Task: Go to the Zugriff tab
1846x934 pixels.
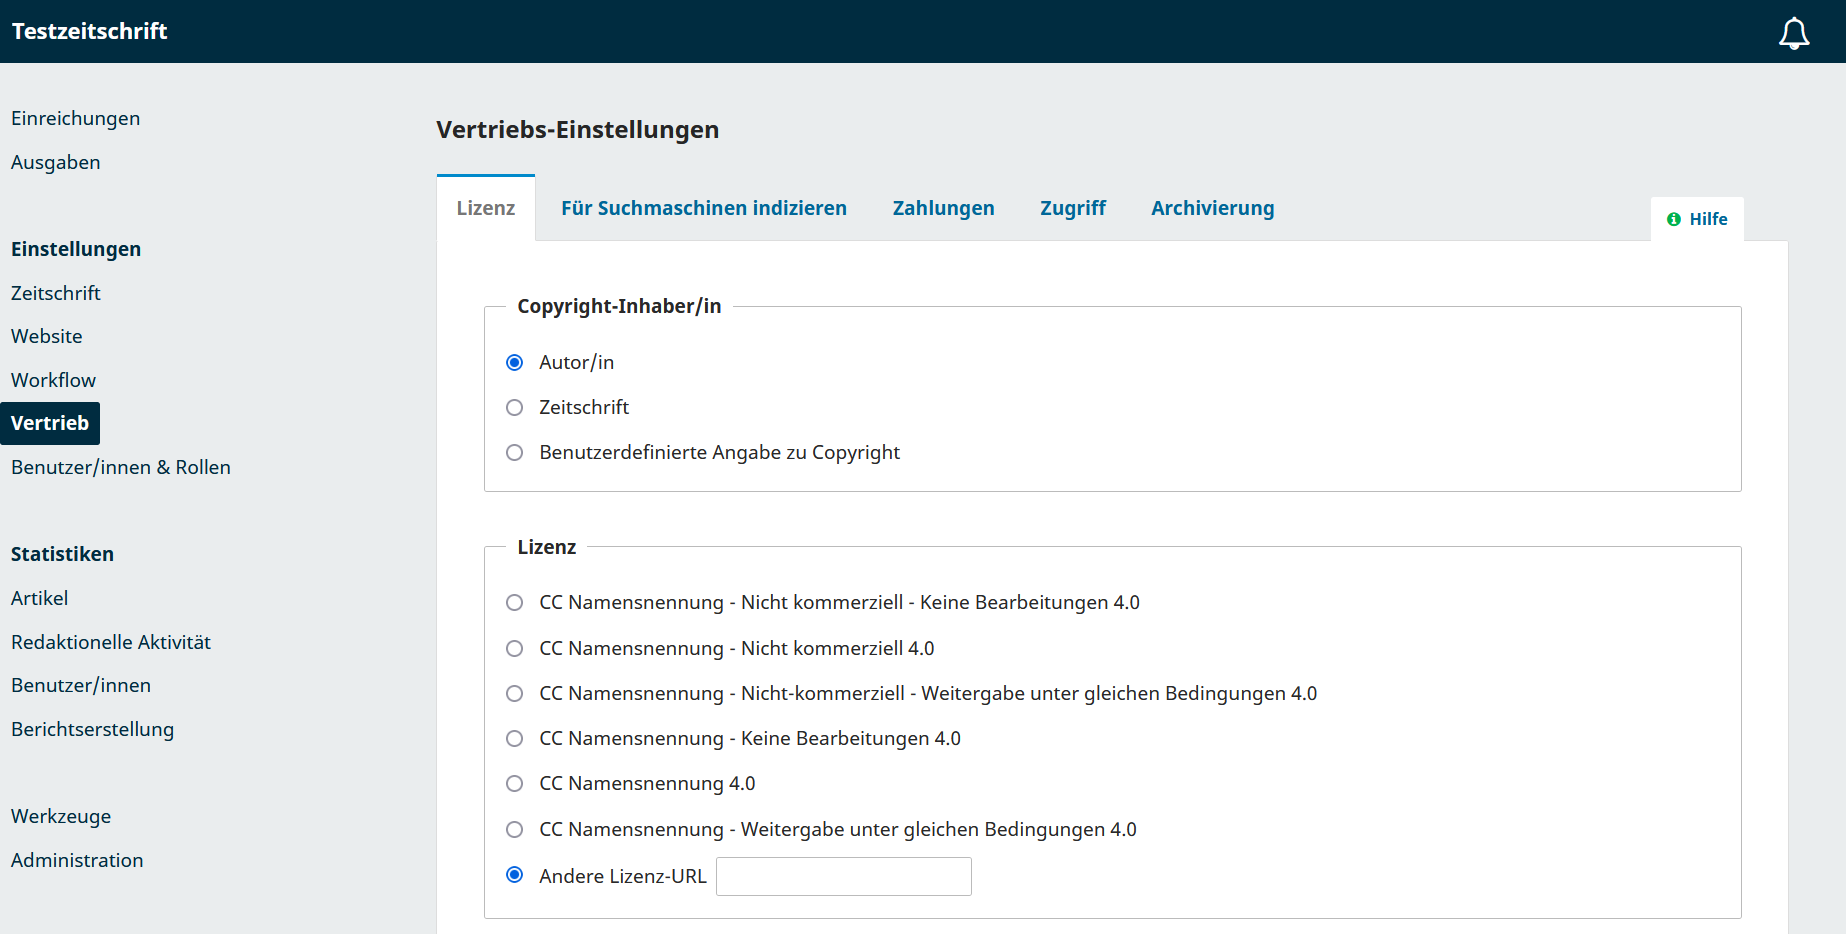Action: (x=1072, y=208)
